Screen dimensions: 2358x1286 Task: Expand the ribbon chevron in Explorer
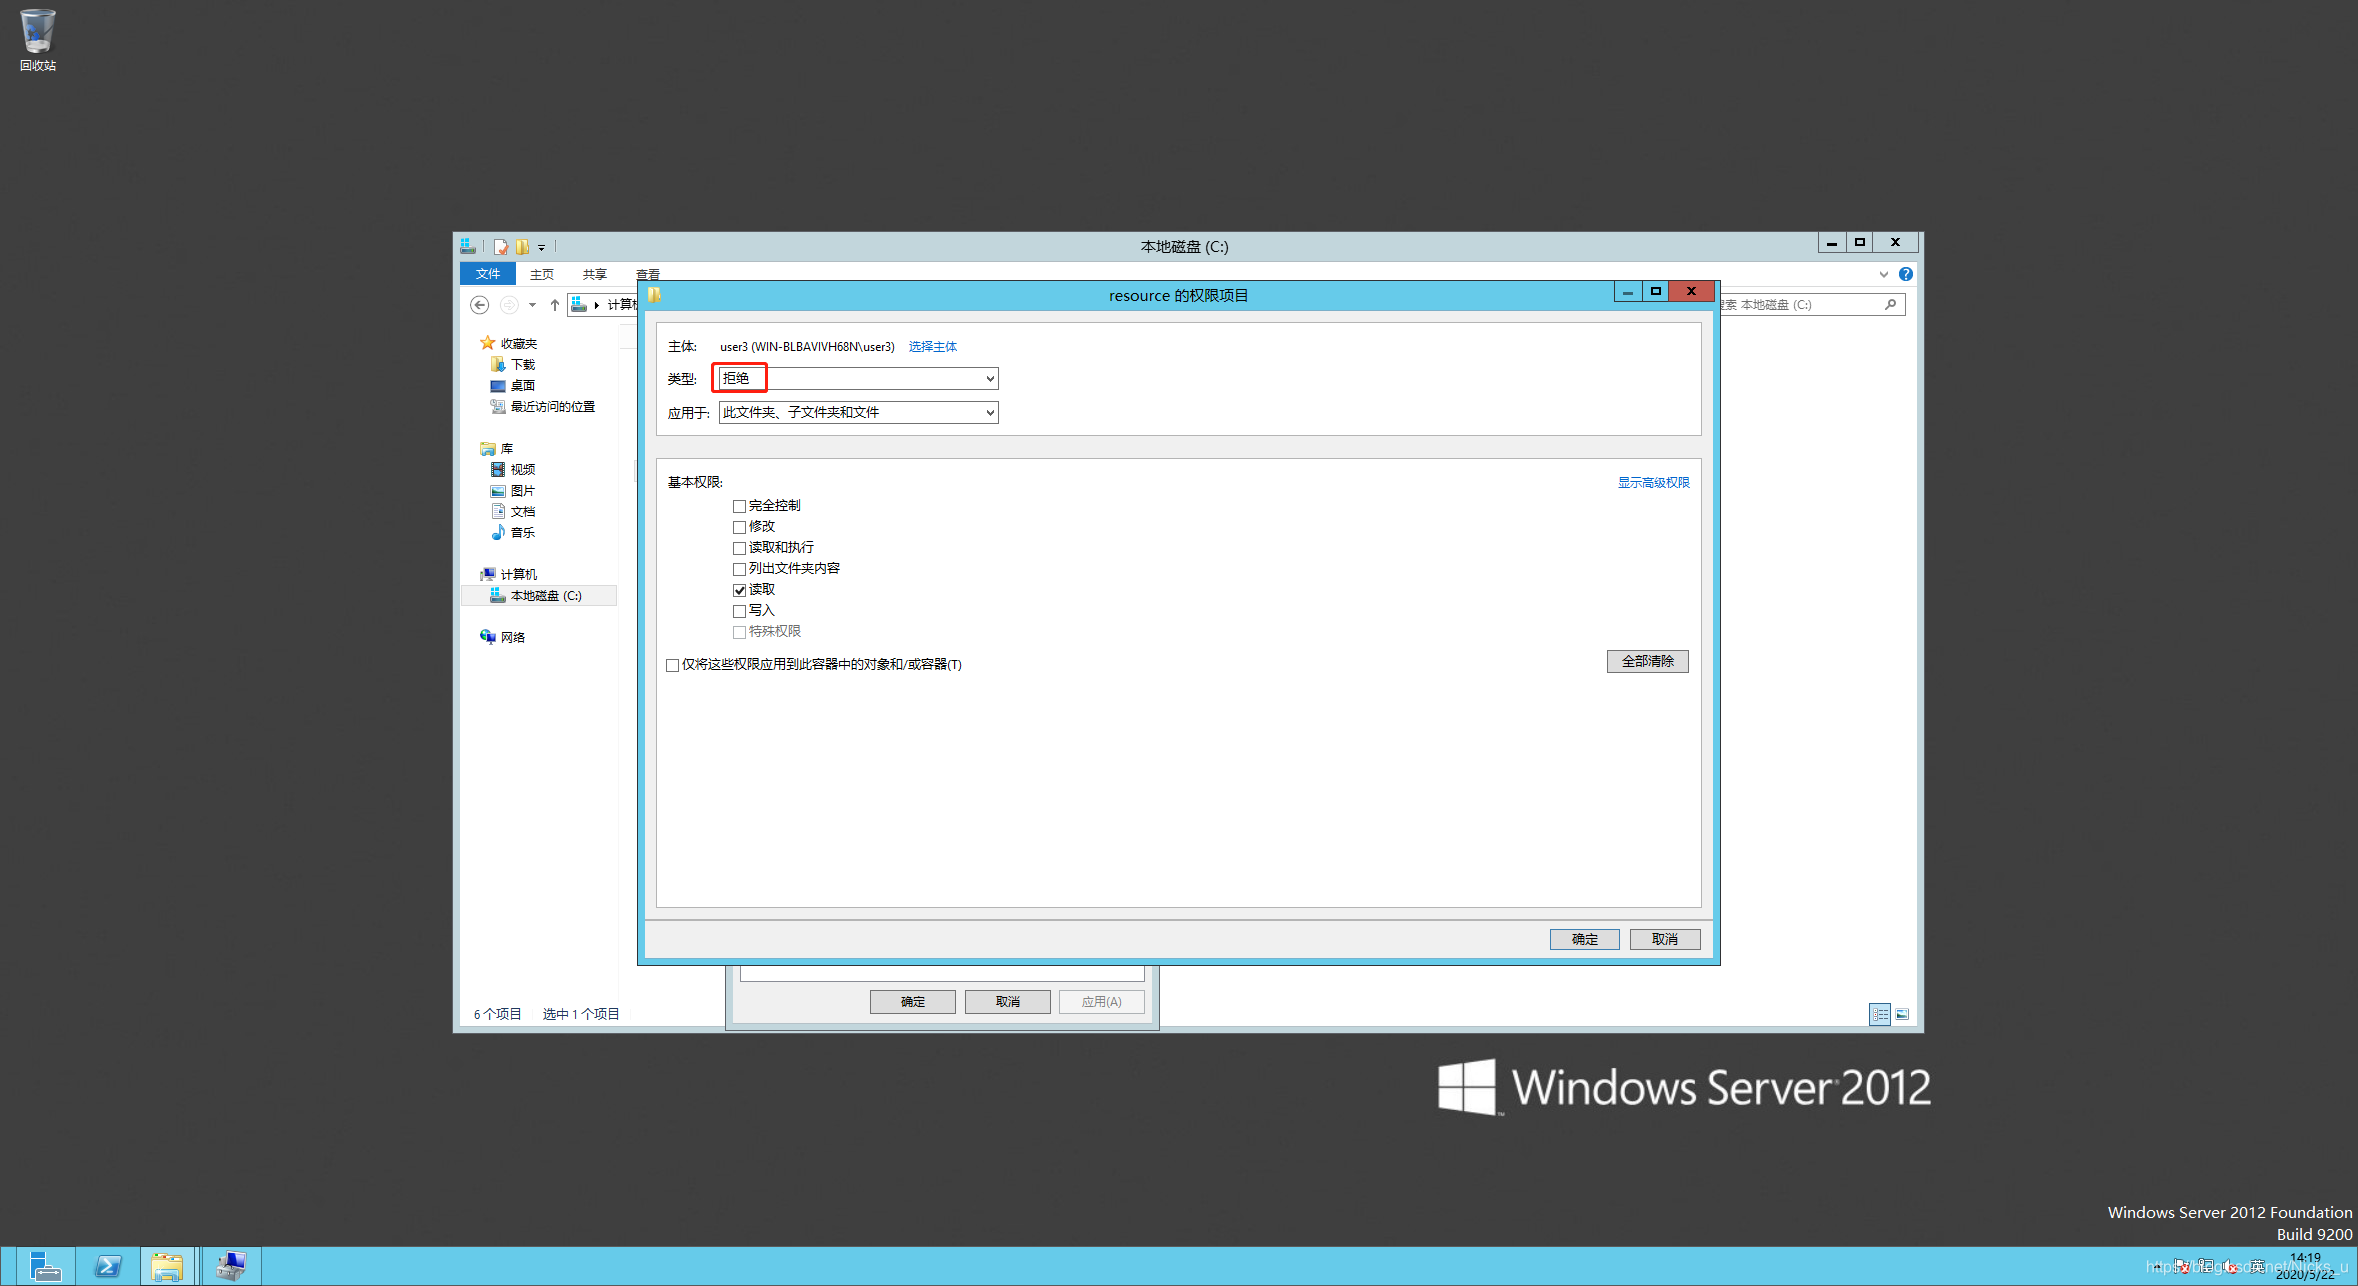(x=1884, y=274)
